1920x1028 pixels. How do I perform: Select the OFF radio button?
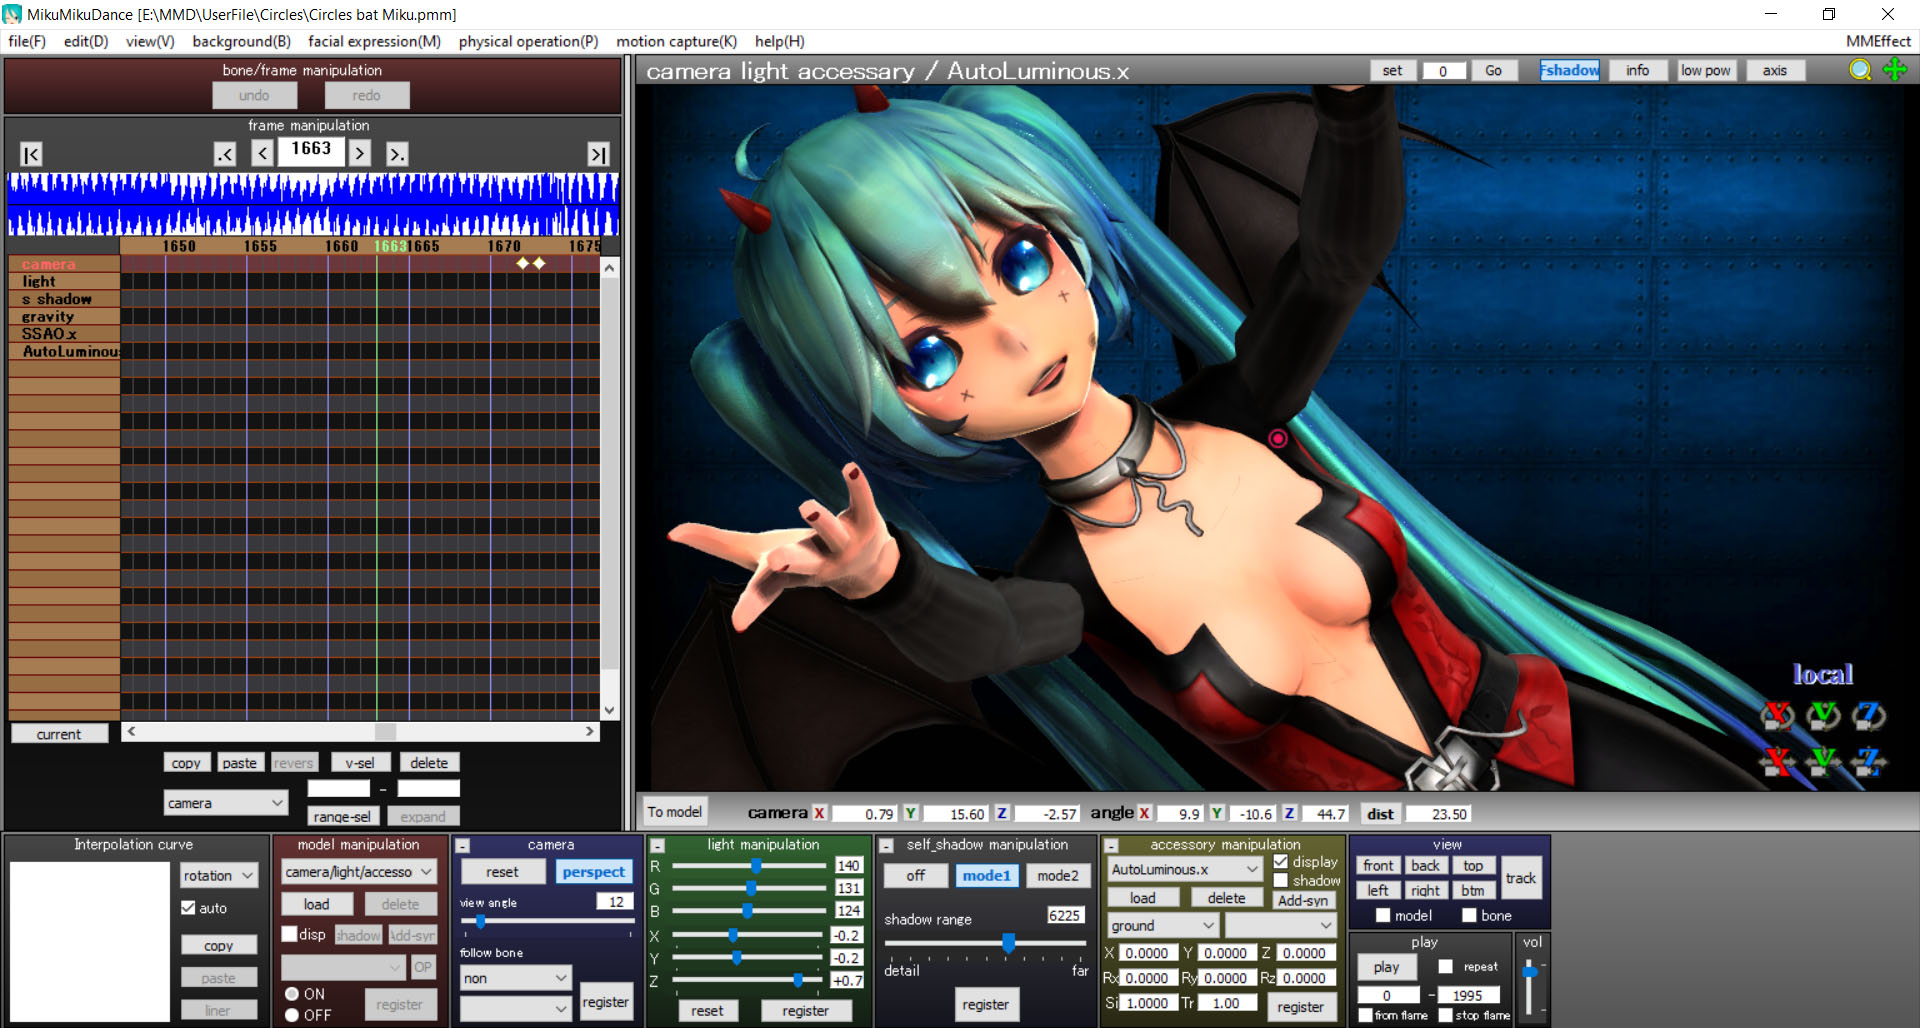pyautogui.click(x=292, y=1015)
